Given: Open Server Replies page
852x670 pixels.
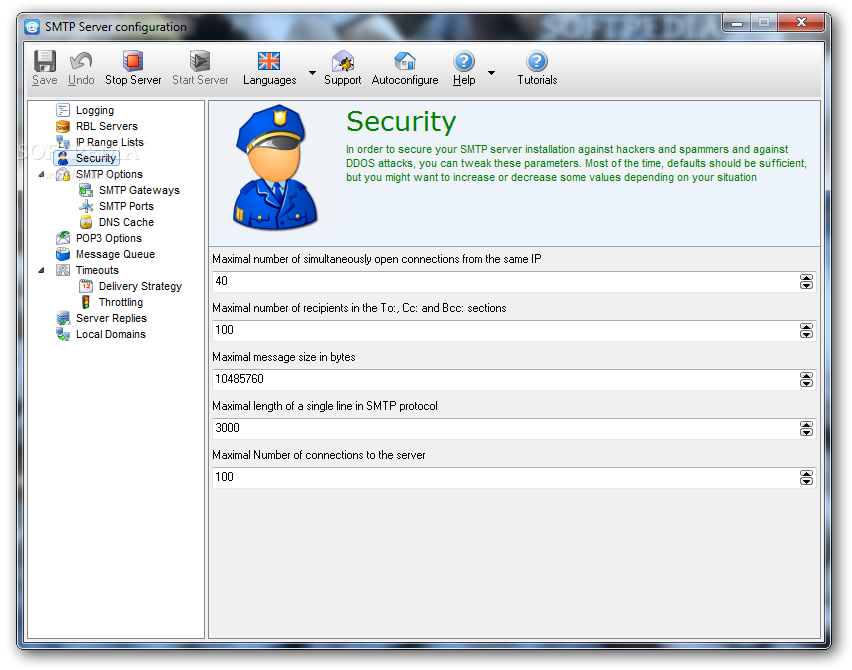Looking at the screenshot, I should [x=111, y=318].
